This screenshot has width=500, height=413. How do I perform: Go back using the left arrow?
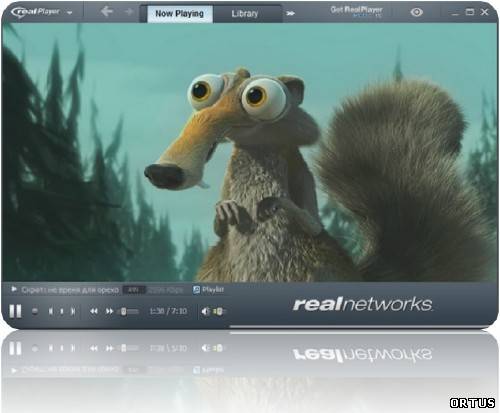[107, 12]
